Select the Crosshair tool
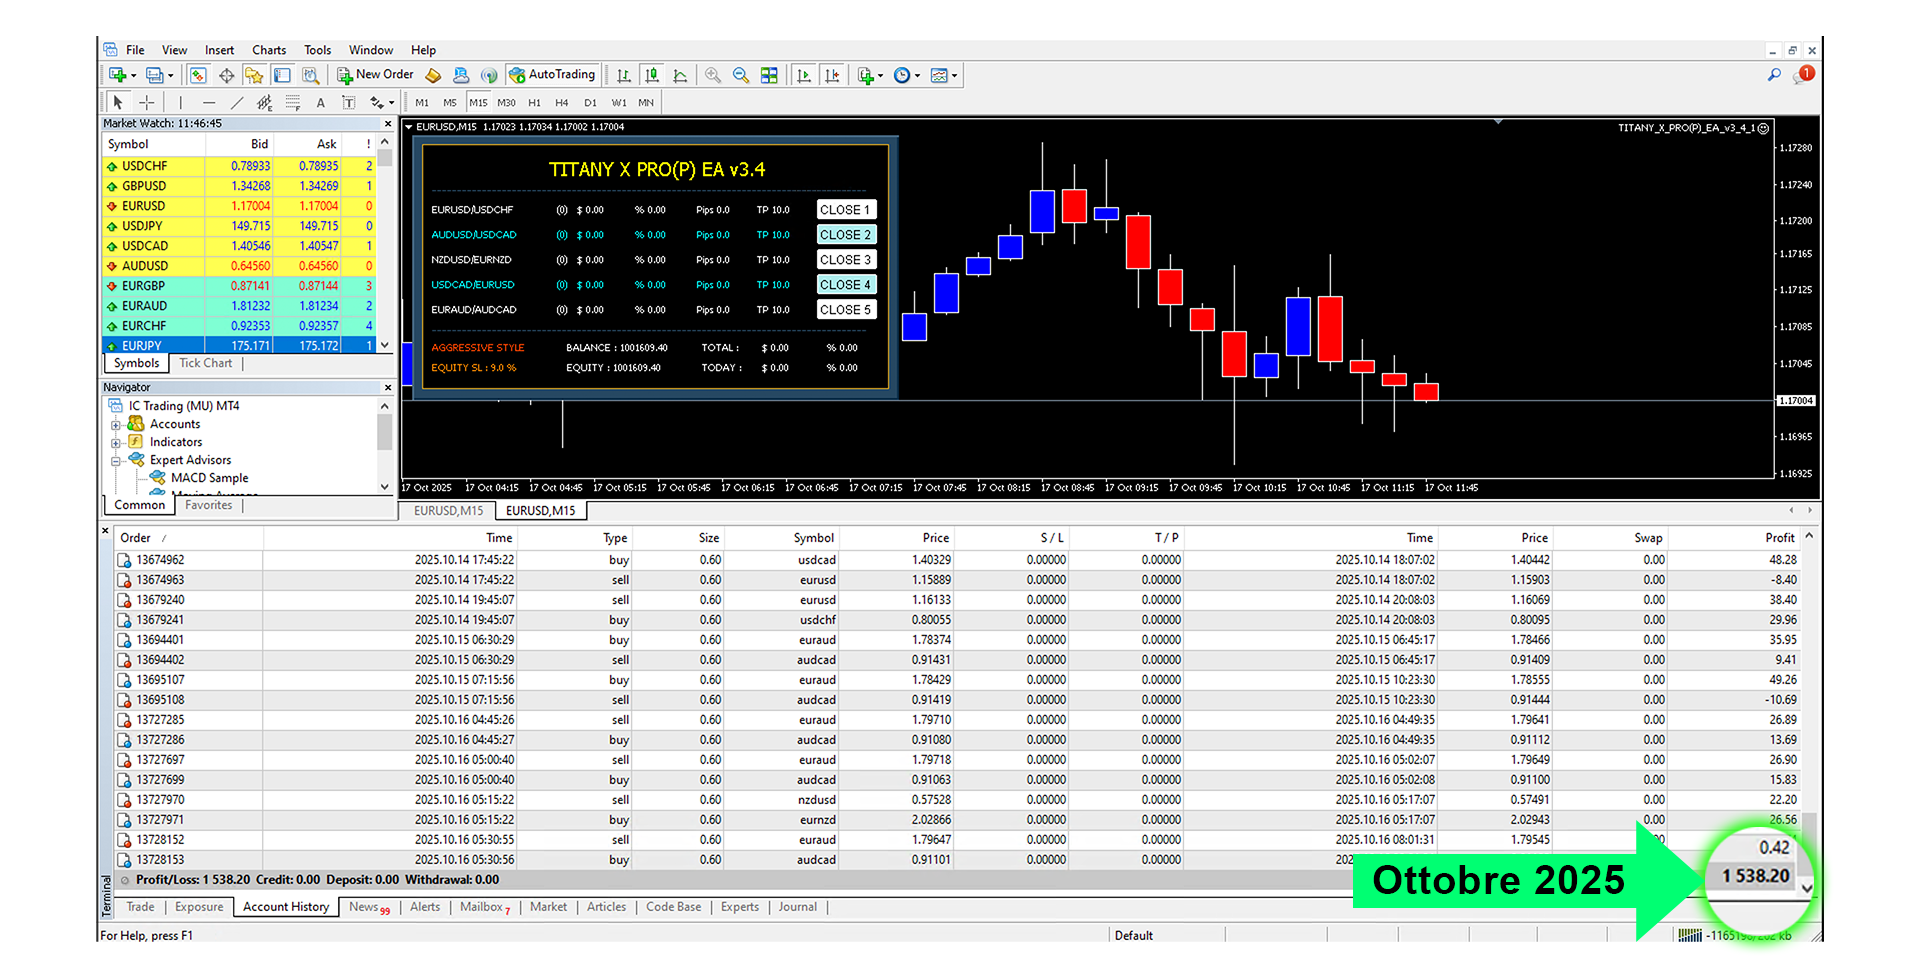Image resolution: width=1920 pixels, height=977 pixels. click(146, 103)
